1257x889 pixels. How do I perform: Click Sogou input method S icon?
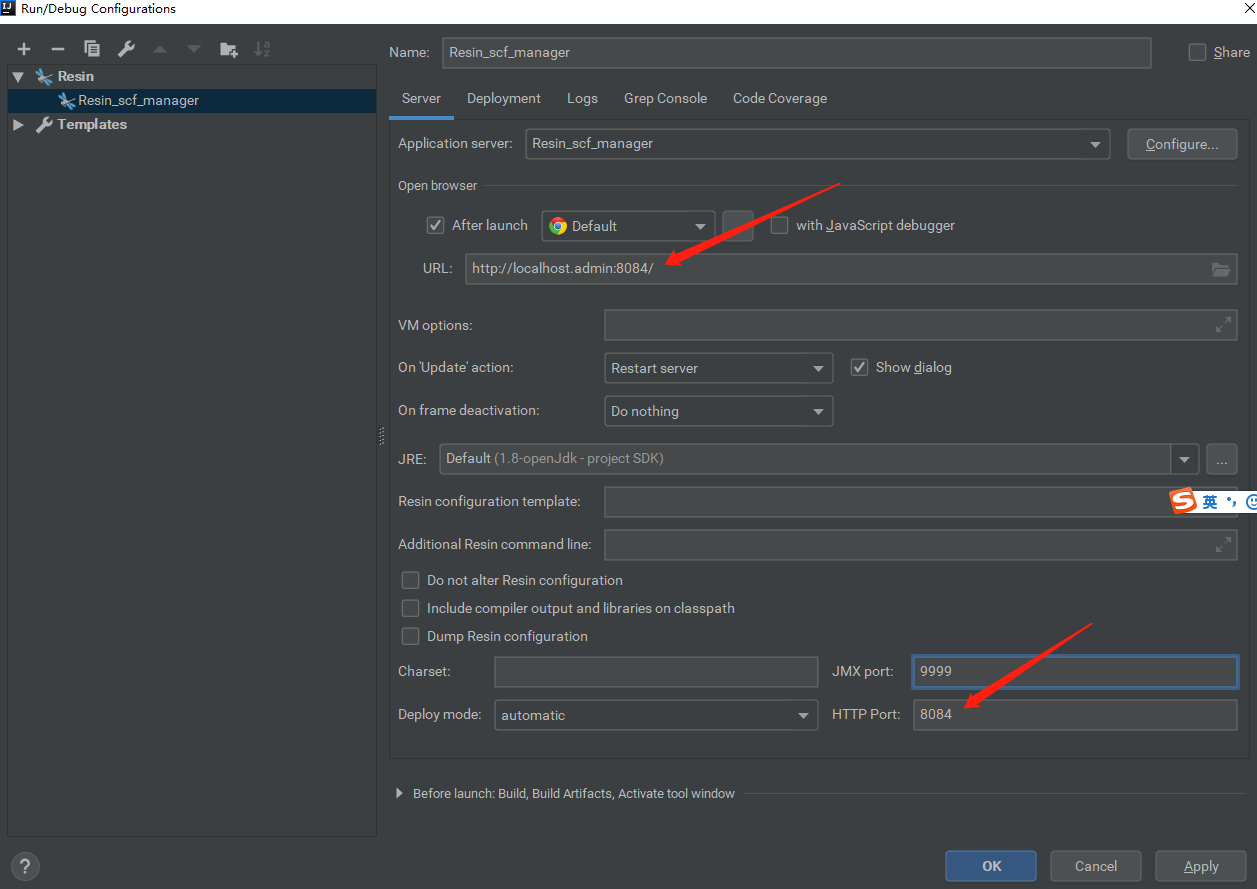pos(1184,501)
